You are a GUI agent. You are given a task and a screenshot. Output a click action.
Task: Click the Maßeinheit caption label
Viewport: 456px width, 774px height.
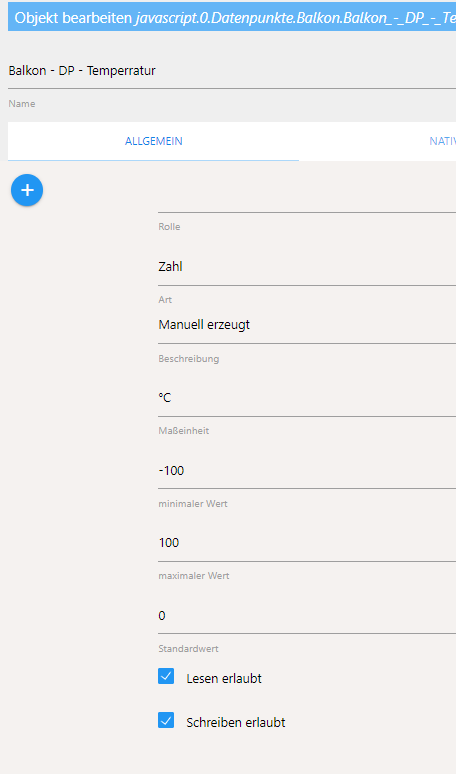point(184,431)
